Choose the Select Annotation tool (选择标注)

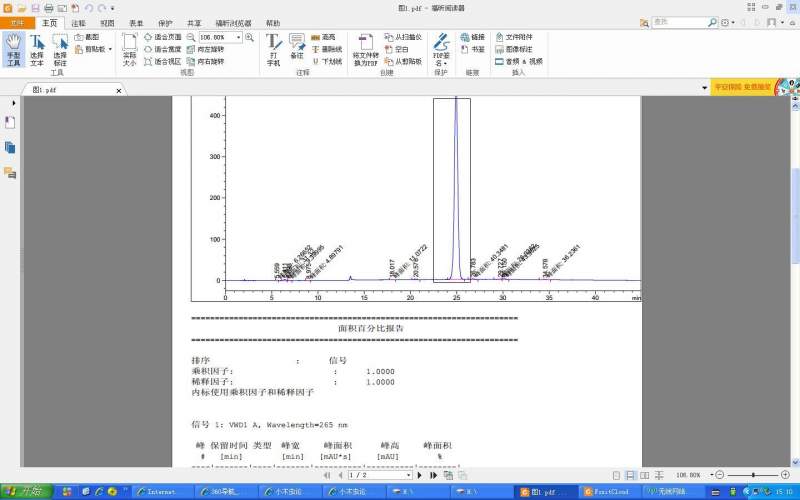pos(60,49)
